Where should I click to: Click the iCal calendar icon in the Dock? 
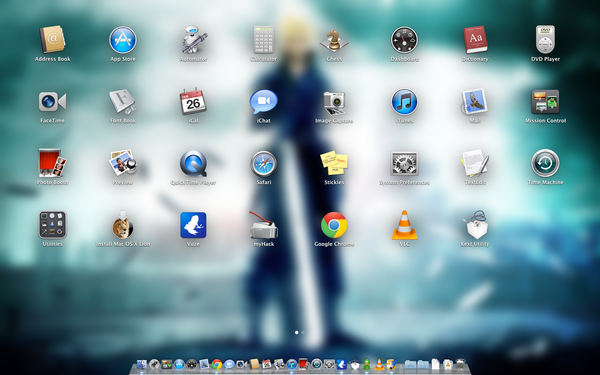pyautogui.click(x=267, y=364)
